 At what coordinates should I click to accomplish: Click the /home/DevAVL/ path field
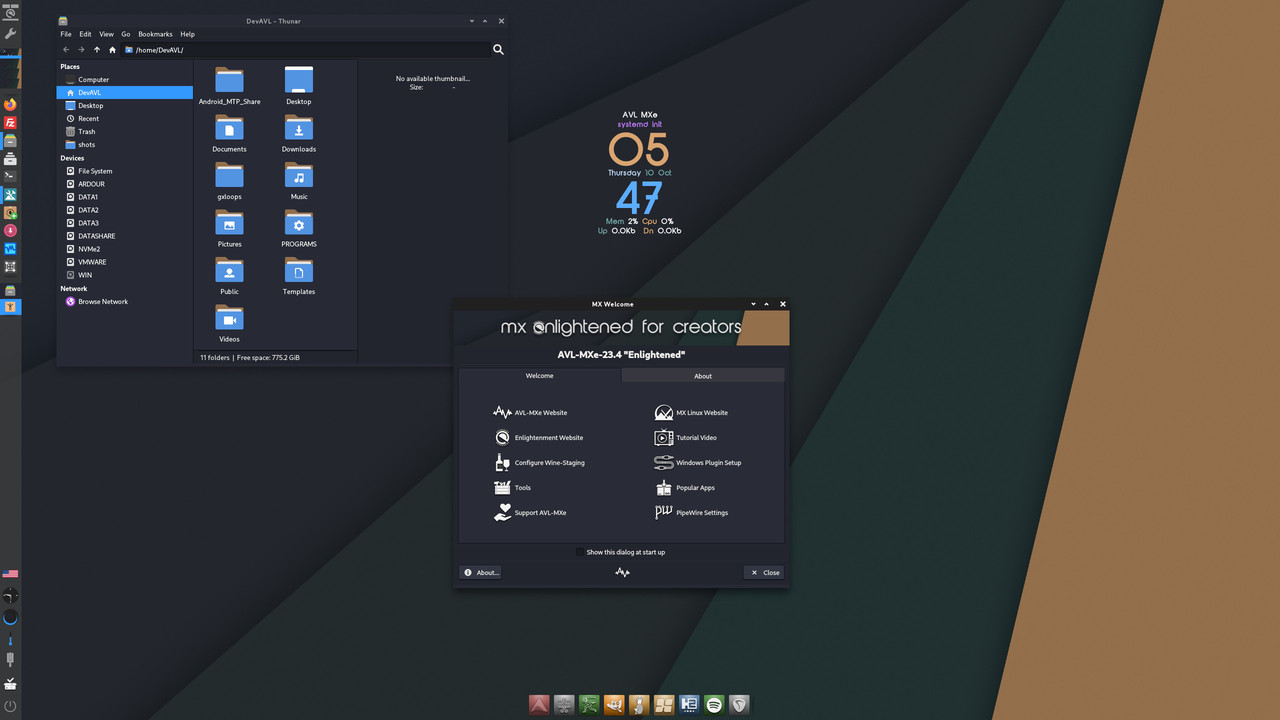point(305,49)
